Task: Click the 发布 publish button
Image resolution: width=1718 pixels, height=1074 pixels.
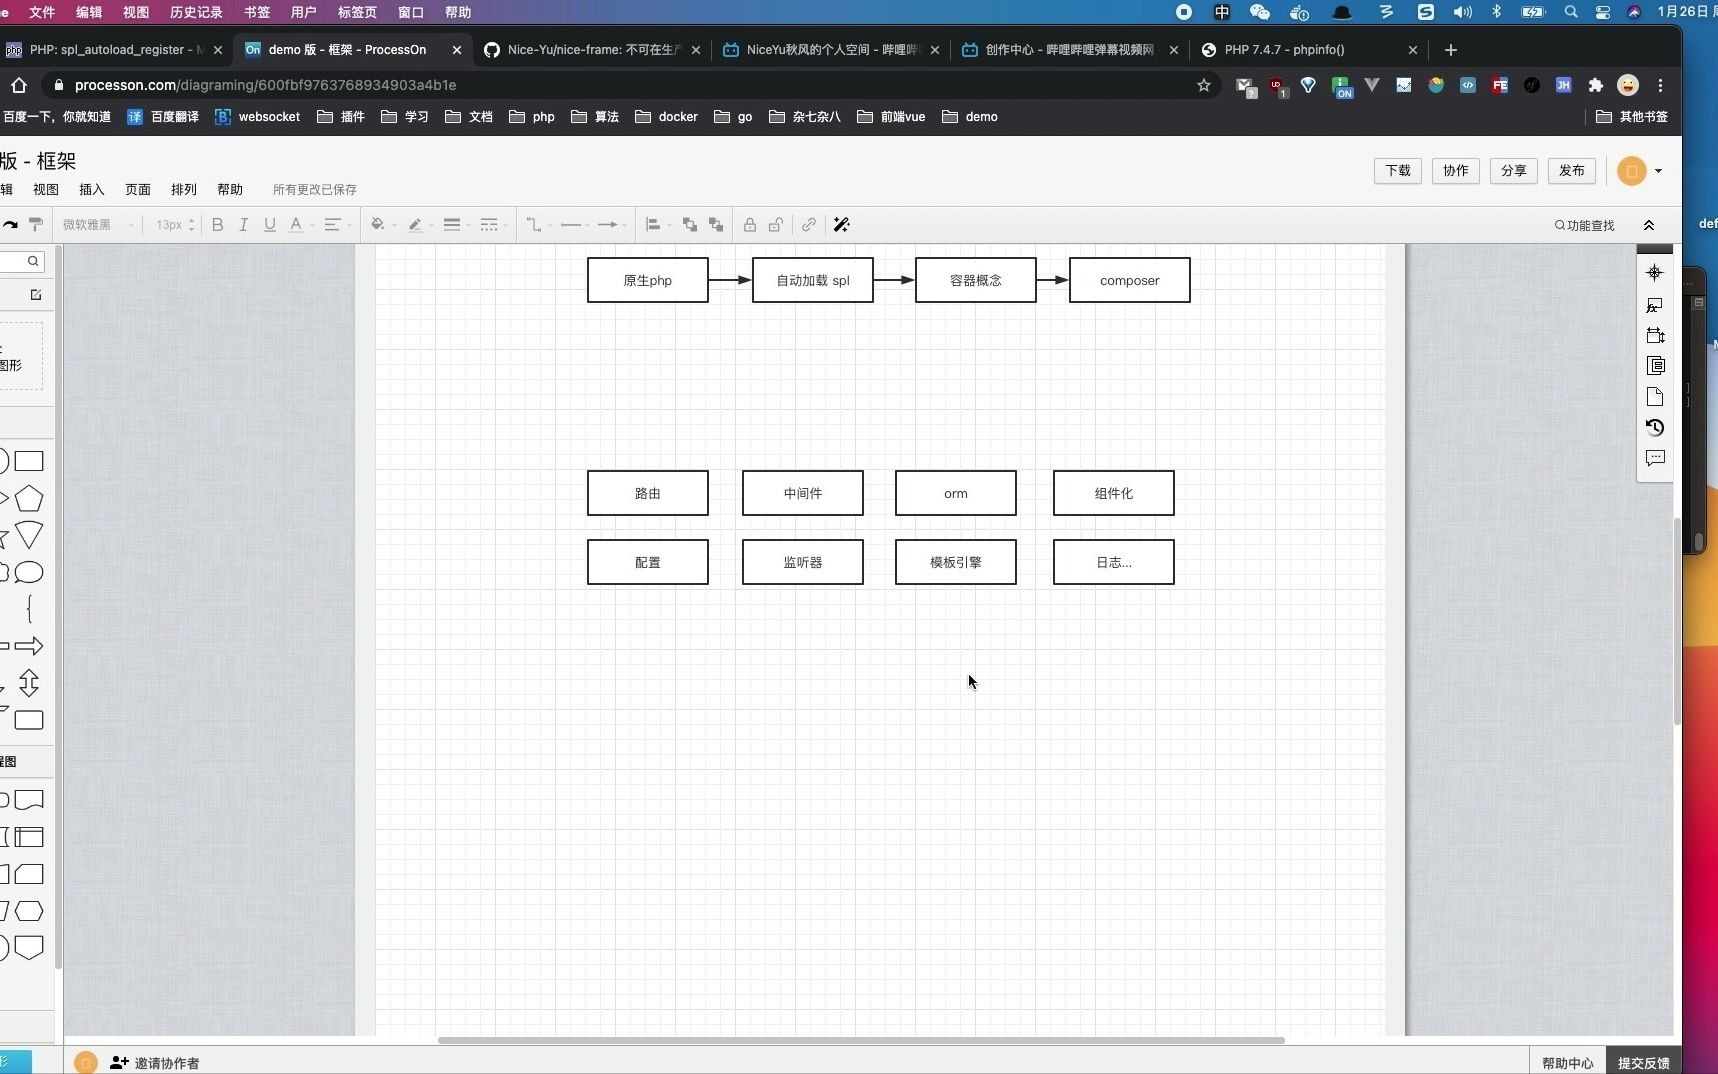Action: pyautogui.click(x=1572, y=171)
